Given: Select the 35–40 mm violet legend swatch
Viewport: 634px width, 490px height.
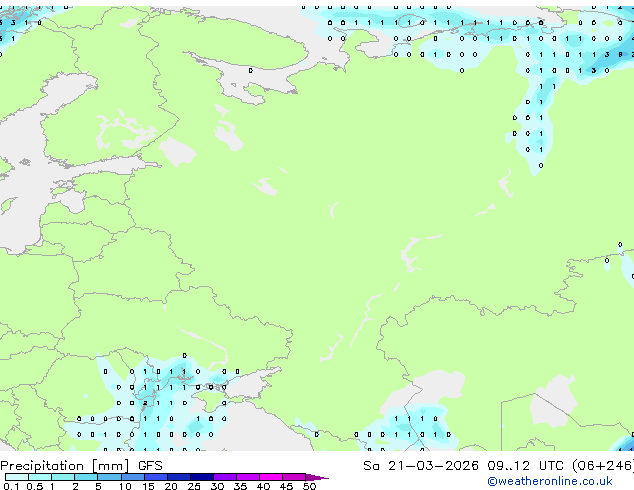Looking at the screenshot, I should coord(247,477).
